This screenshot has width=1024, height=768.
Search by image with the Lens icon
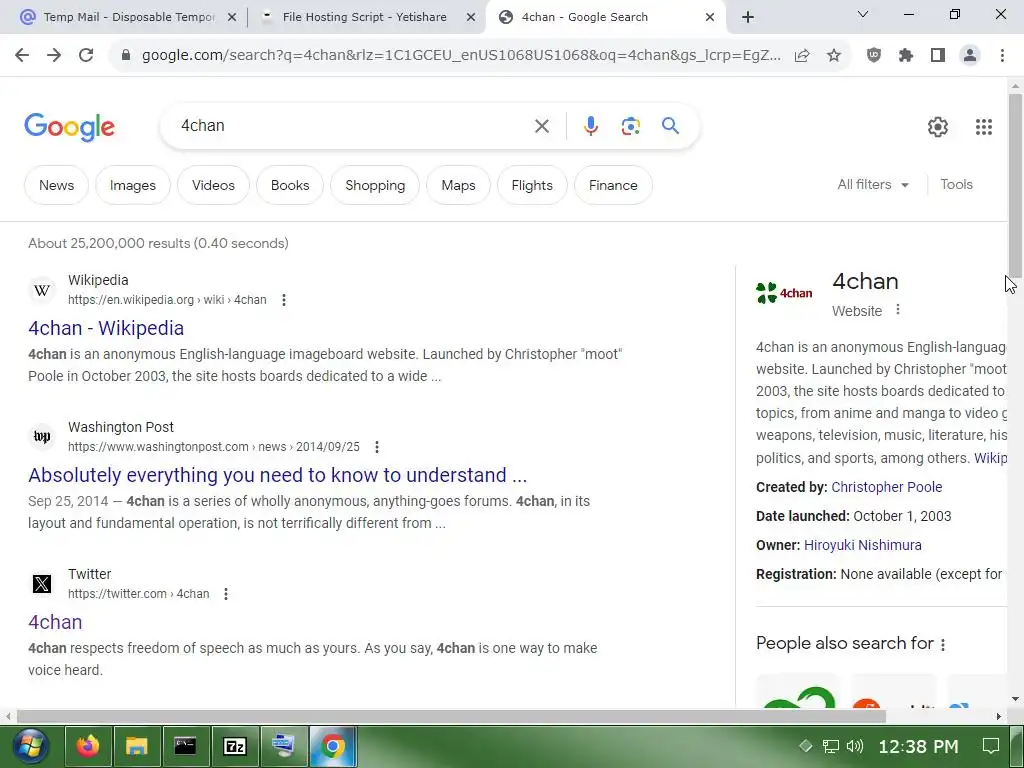coord(630,126)
